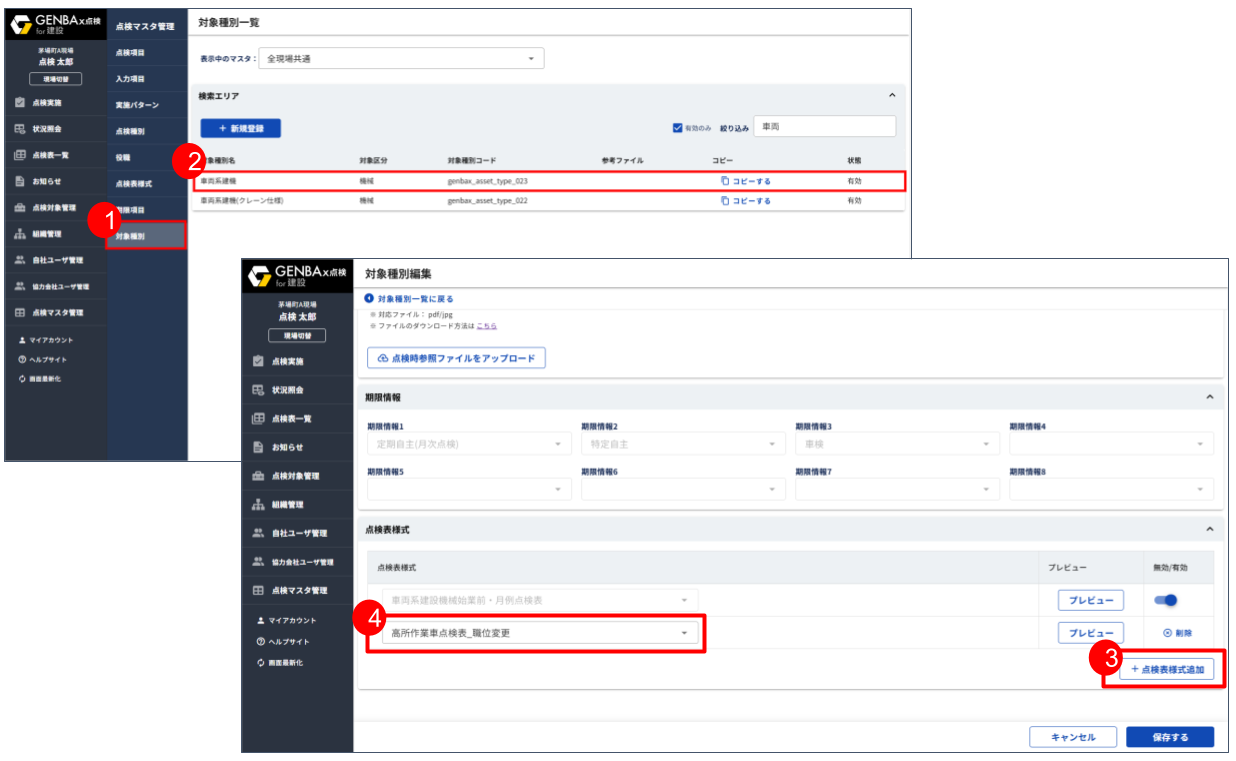The width and height of the screenshot is (1236, 761).
Task: Click the 点検表様式追加 button
Action: point(1166,670)
